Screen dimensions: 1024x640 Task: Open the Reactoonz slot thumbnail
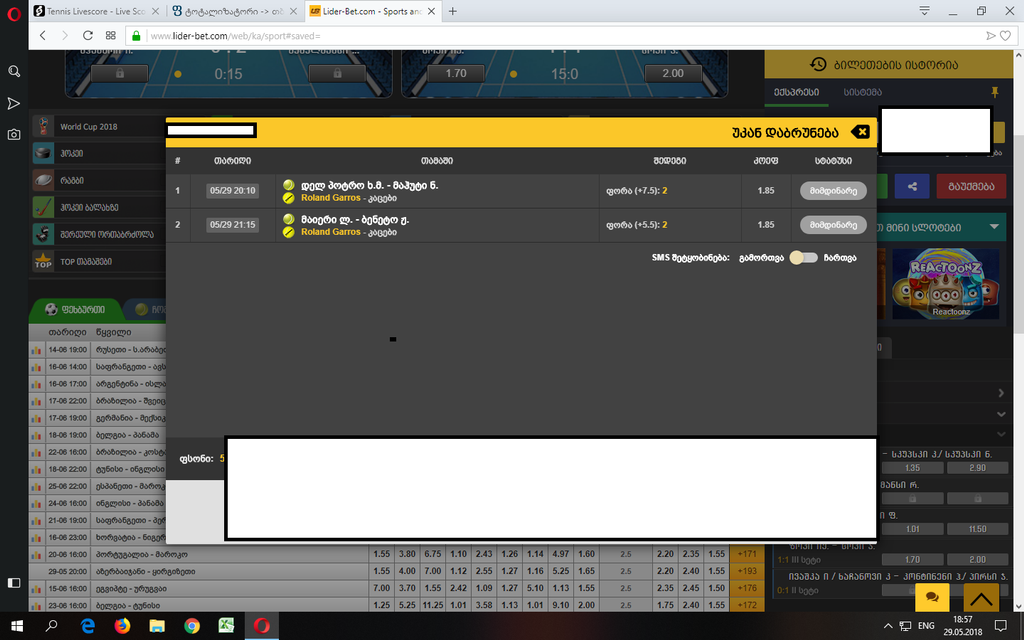[x=946, y=284]
